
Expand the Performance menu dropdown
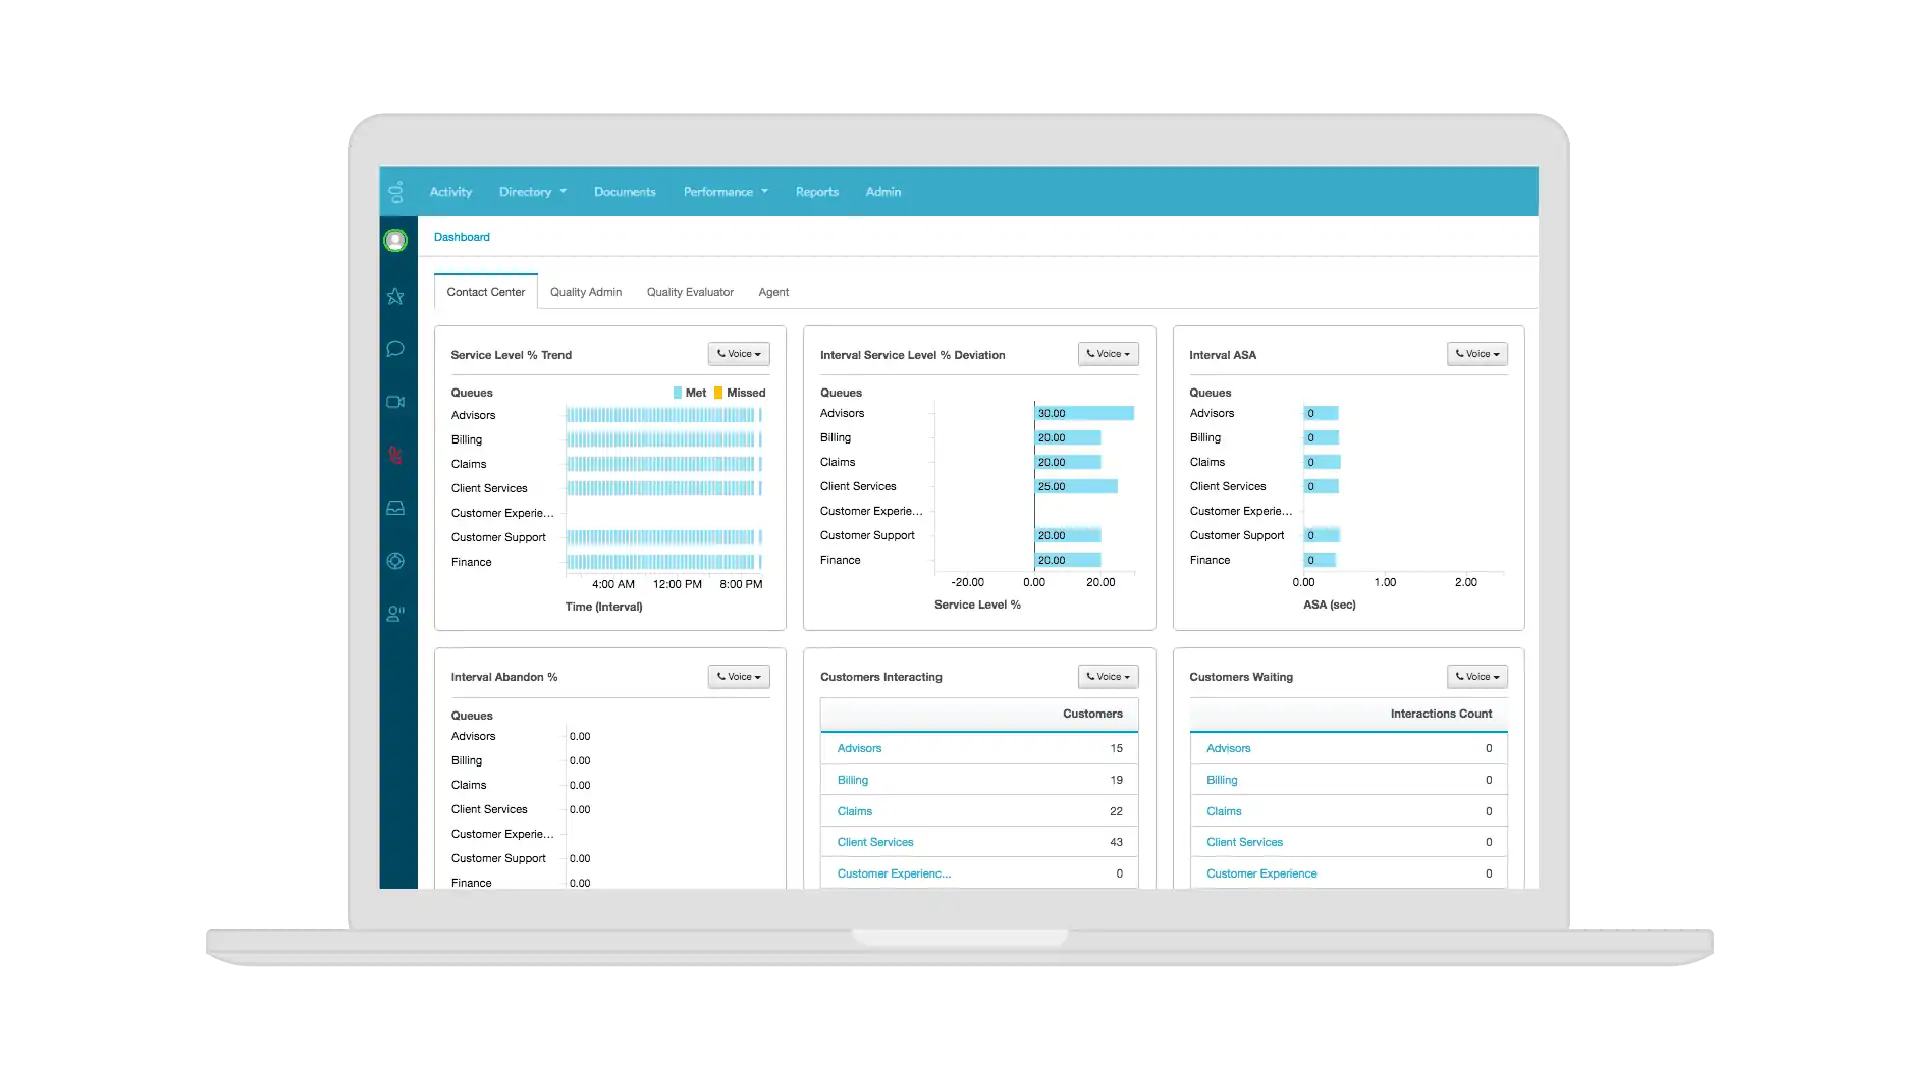[725, 192]
